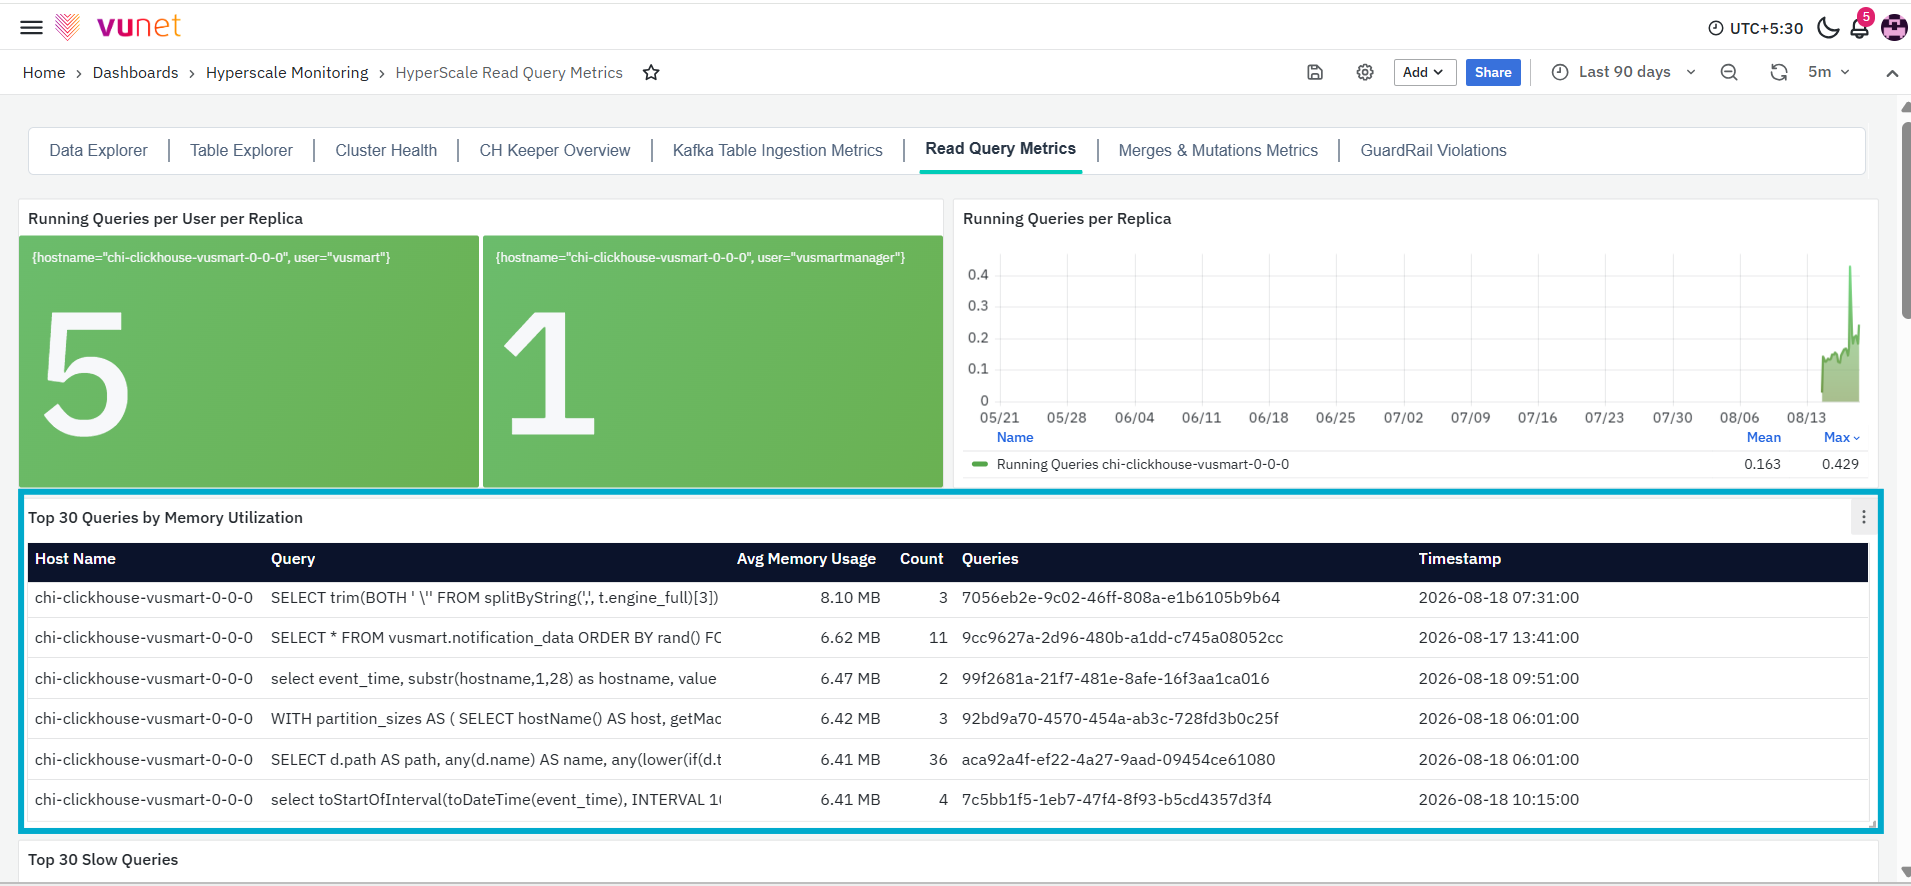
Task: Click the save dashboard icon
Action: tap(1315, 72)
